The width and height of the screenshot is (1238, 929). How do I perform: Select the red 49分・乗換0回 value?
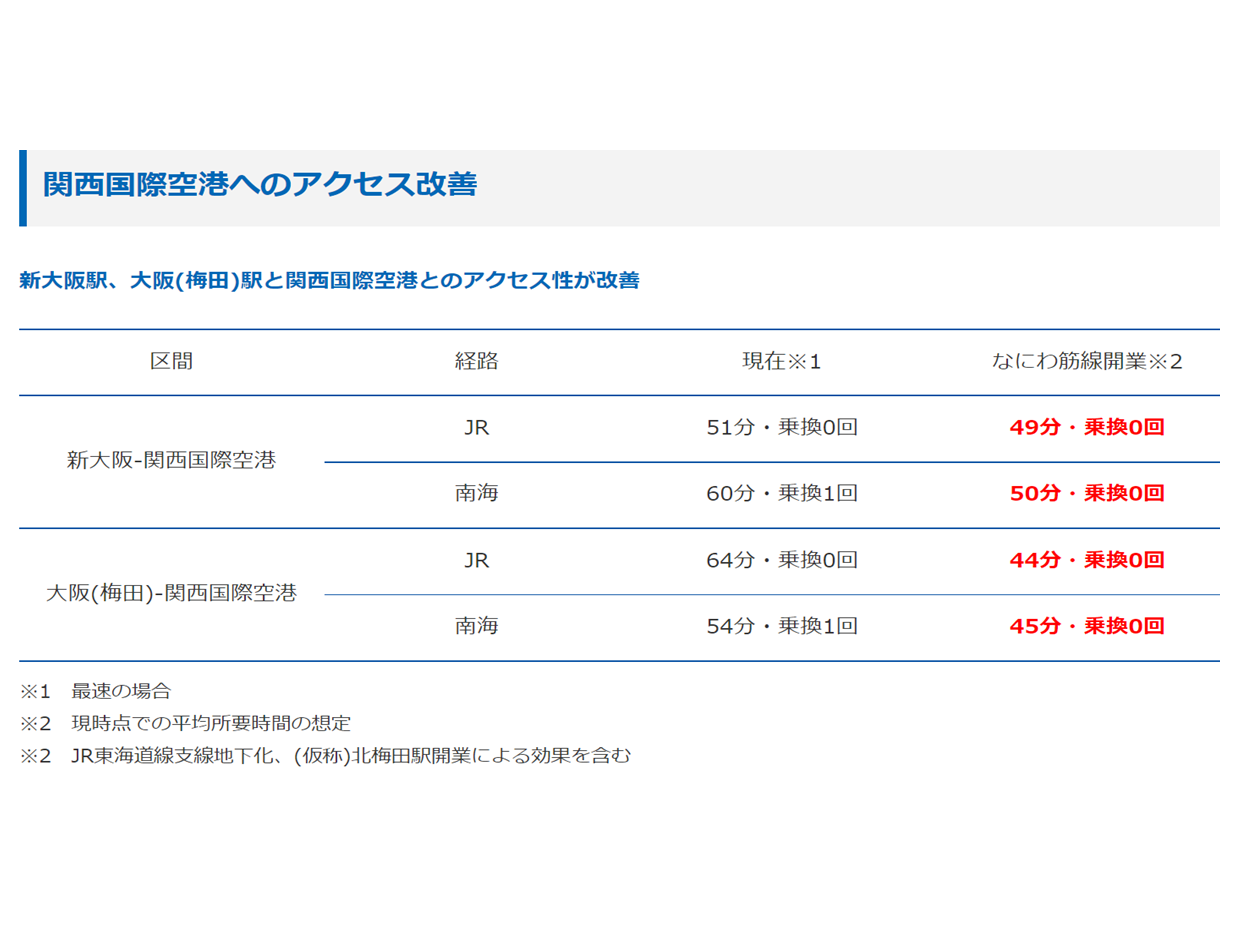coord(1086,428)
